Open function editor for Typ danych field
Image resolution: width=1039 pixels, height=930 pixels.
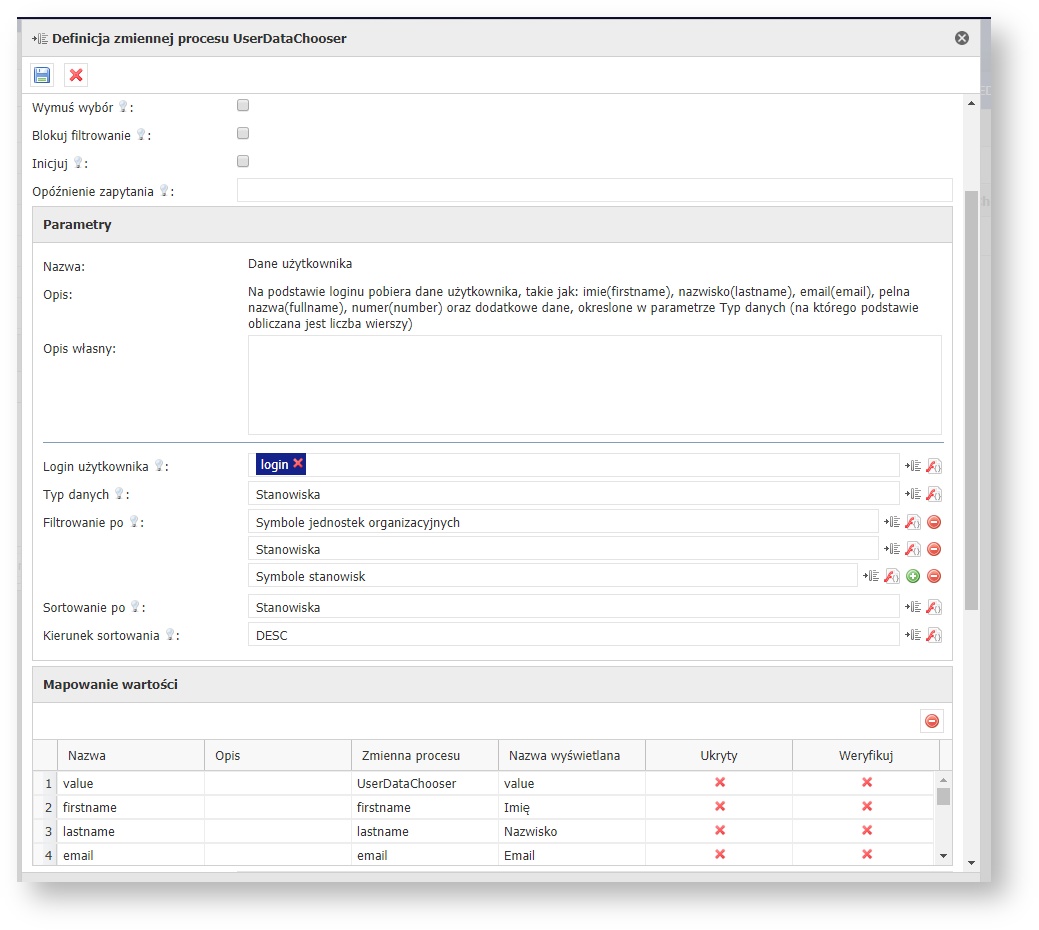[x=934, y=493]
